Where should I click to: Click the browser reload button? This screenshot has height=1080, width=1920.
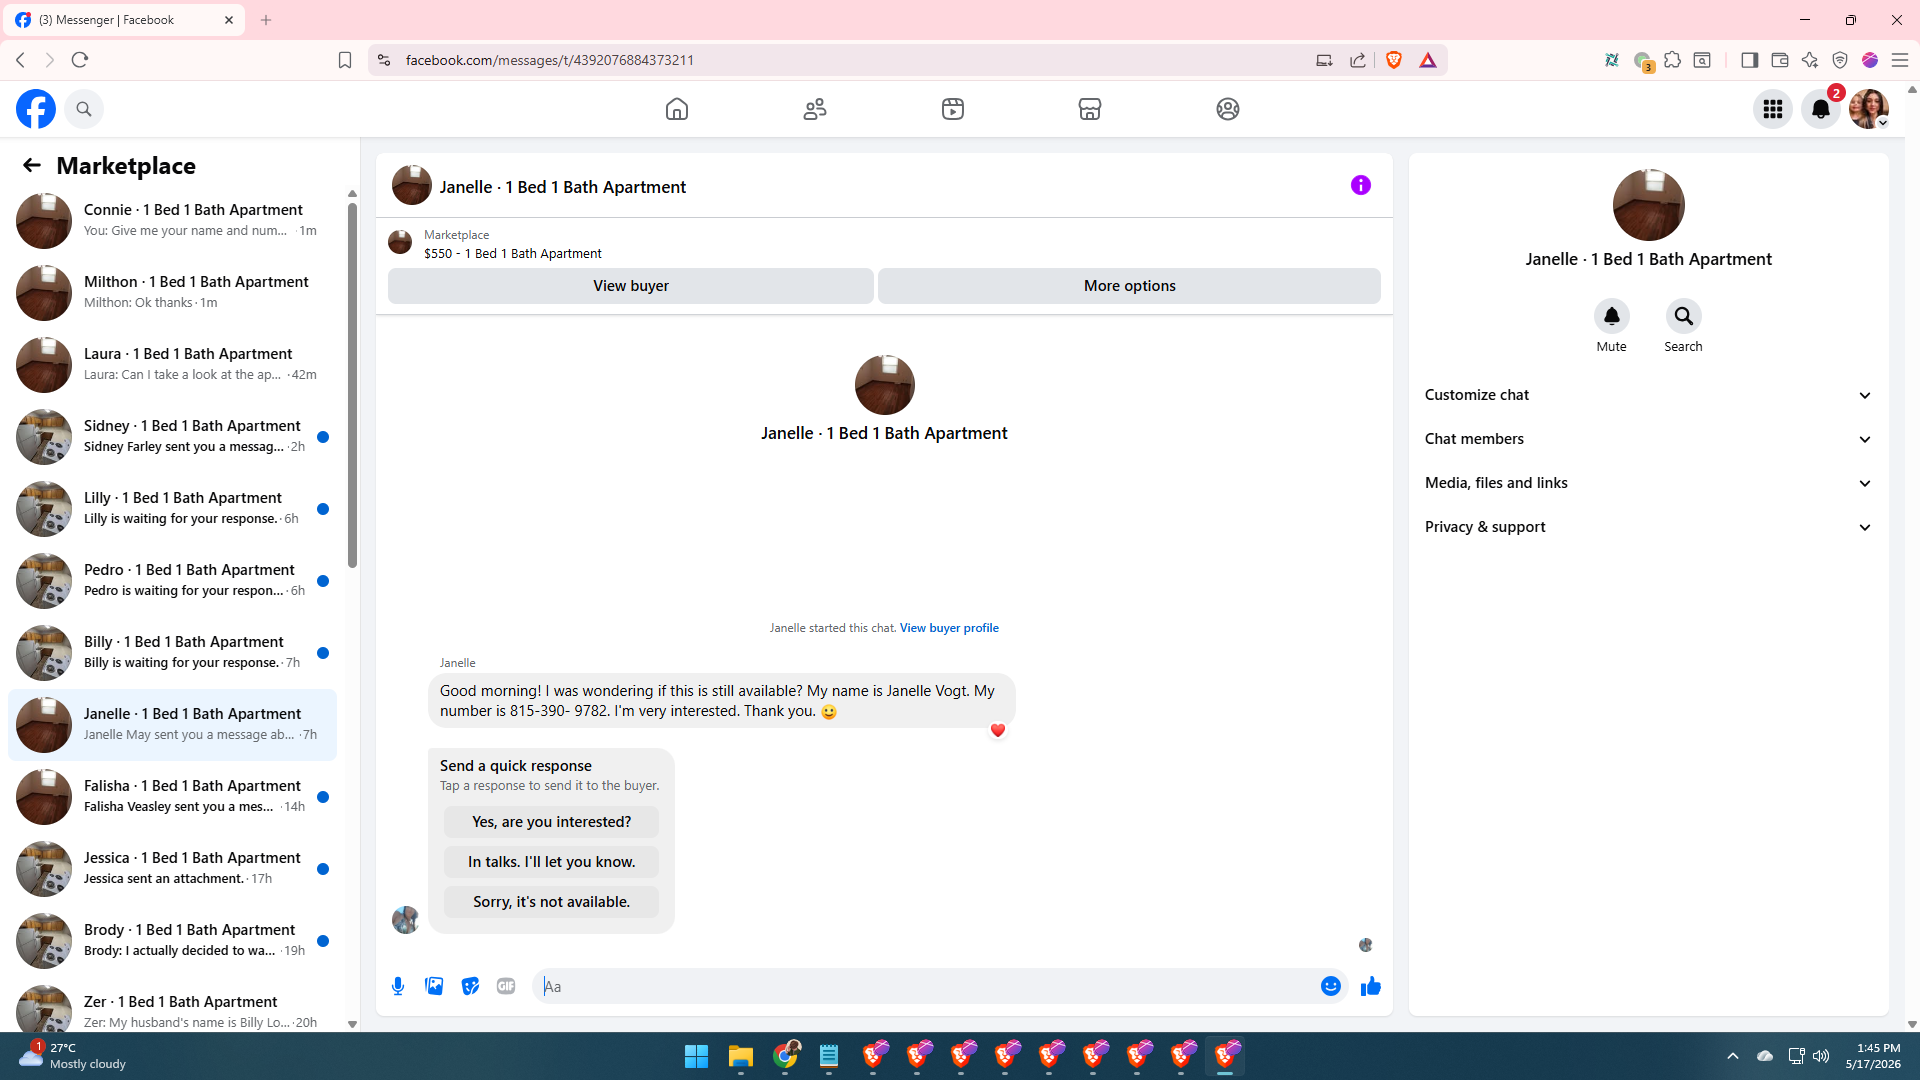point(80,60)
